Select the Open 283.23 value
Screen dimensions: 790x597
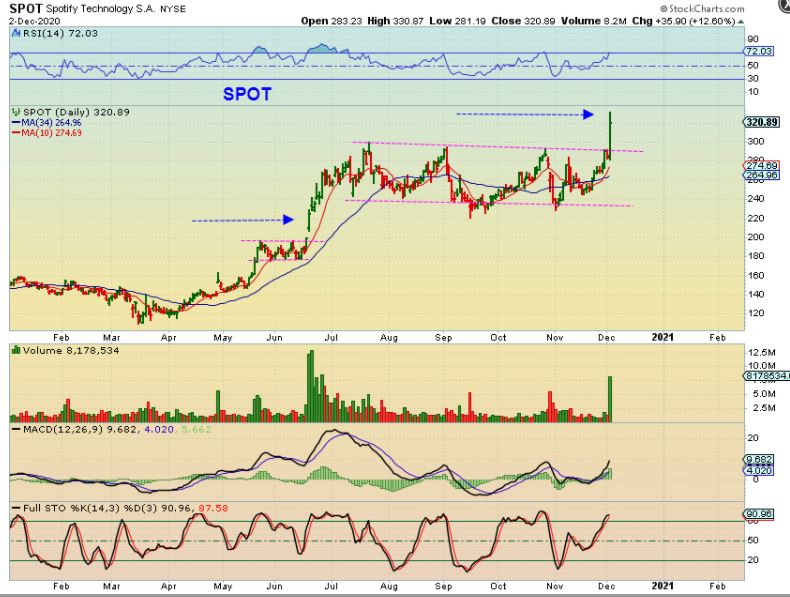pyautogui.click(x=330, y=21)
